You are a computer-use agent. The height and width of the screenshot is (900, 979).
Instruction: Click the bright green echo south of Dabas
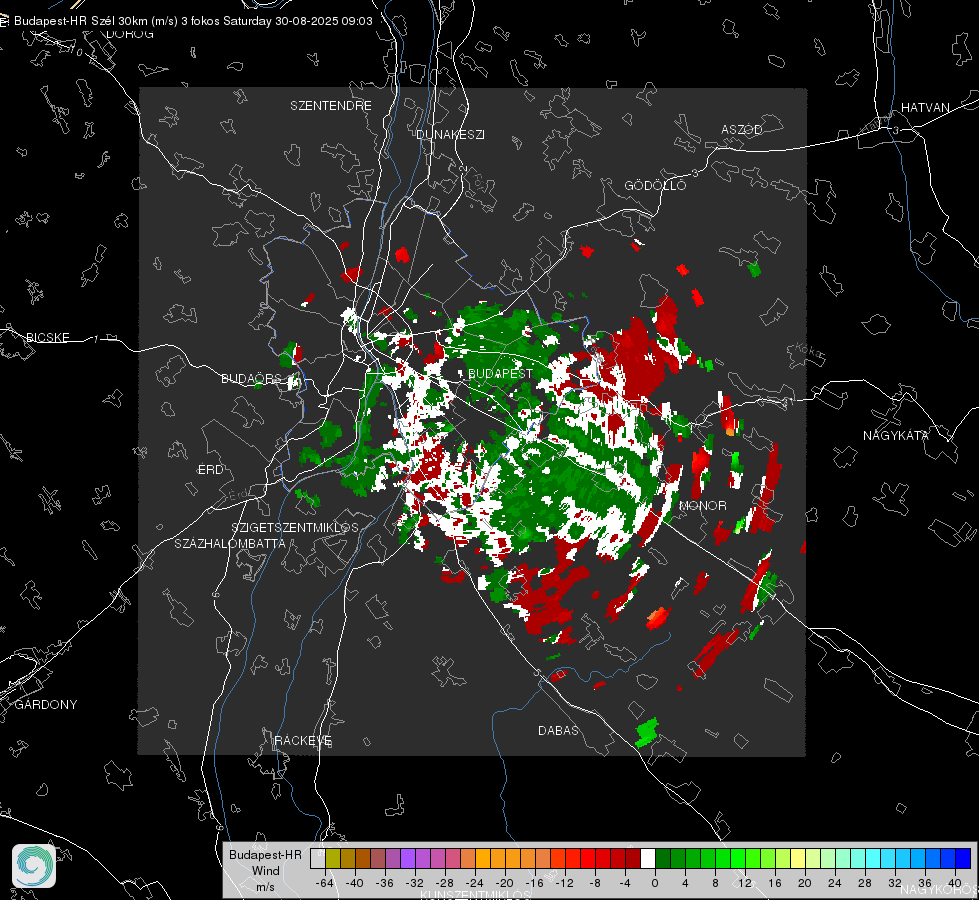[x=647, y=733]
